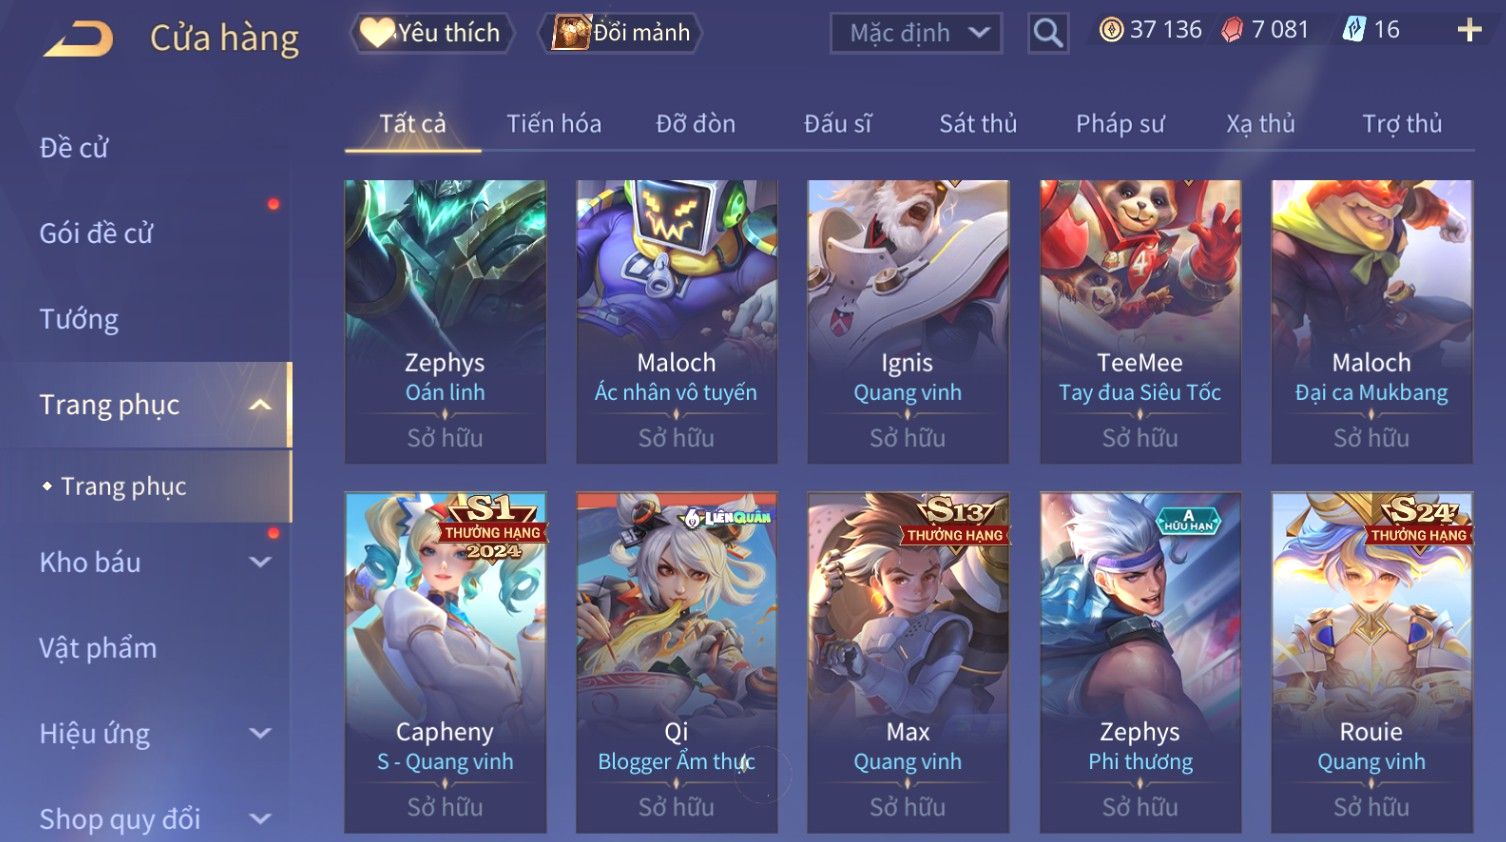Screen dimensions: 1506x842
Task: Select Zephys Oán linh skin card
Action: (445, 321)
